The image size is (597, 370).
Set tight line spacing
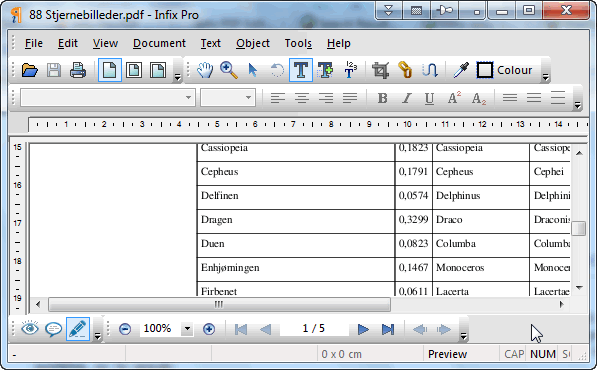pos(510,98)
